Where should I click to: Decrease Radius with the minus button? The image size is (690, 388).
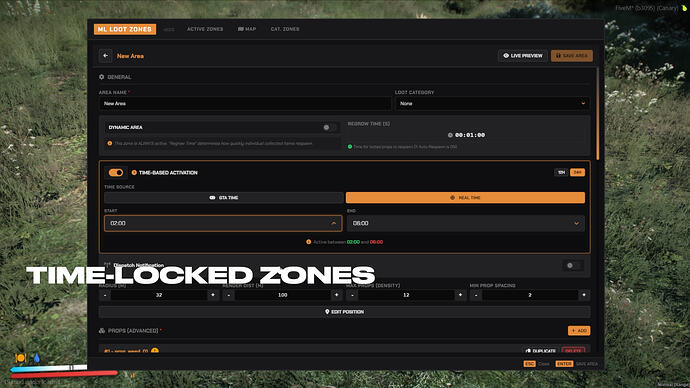point(105,295)
